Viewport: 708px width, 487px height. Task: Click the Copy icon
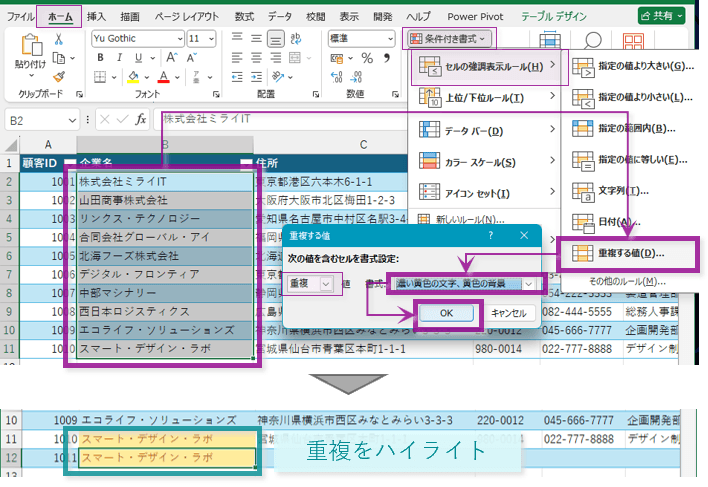[x=59, y=58]
